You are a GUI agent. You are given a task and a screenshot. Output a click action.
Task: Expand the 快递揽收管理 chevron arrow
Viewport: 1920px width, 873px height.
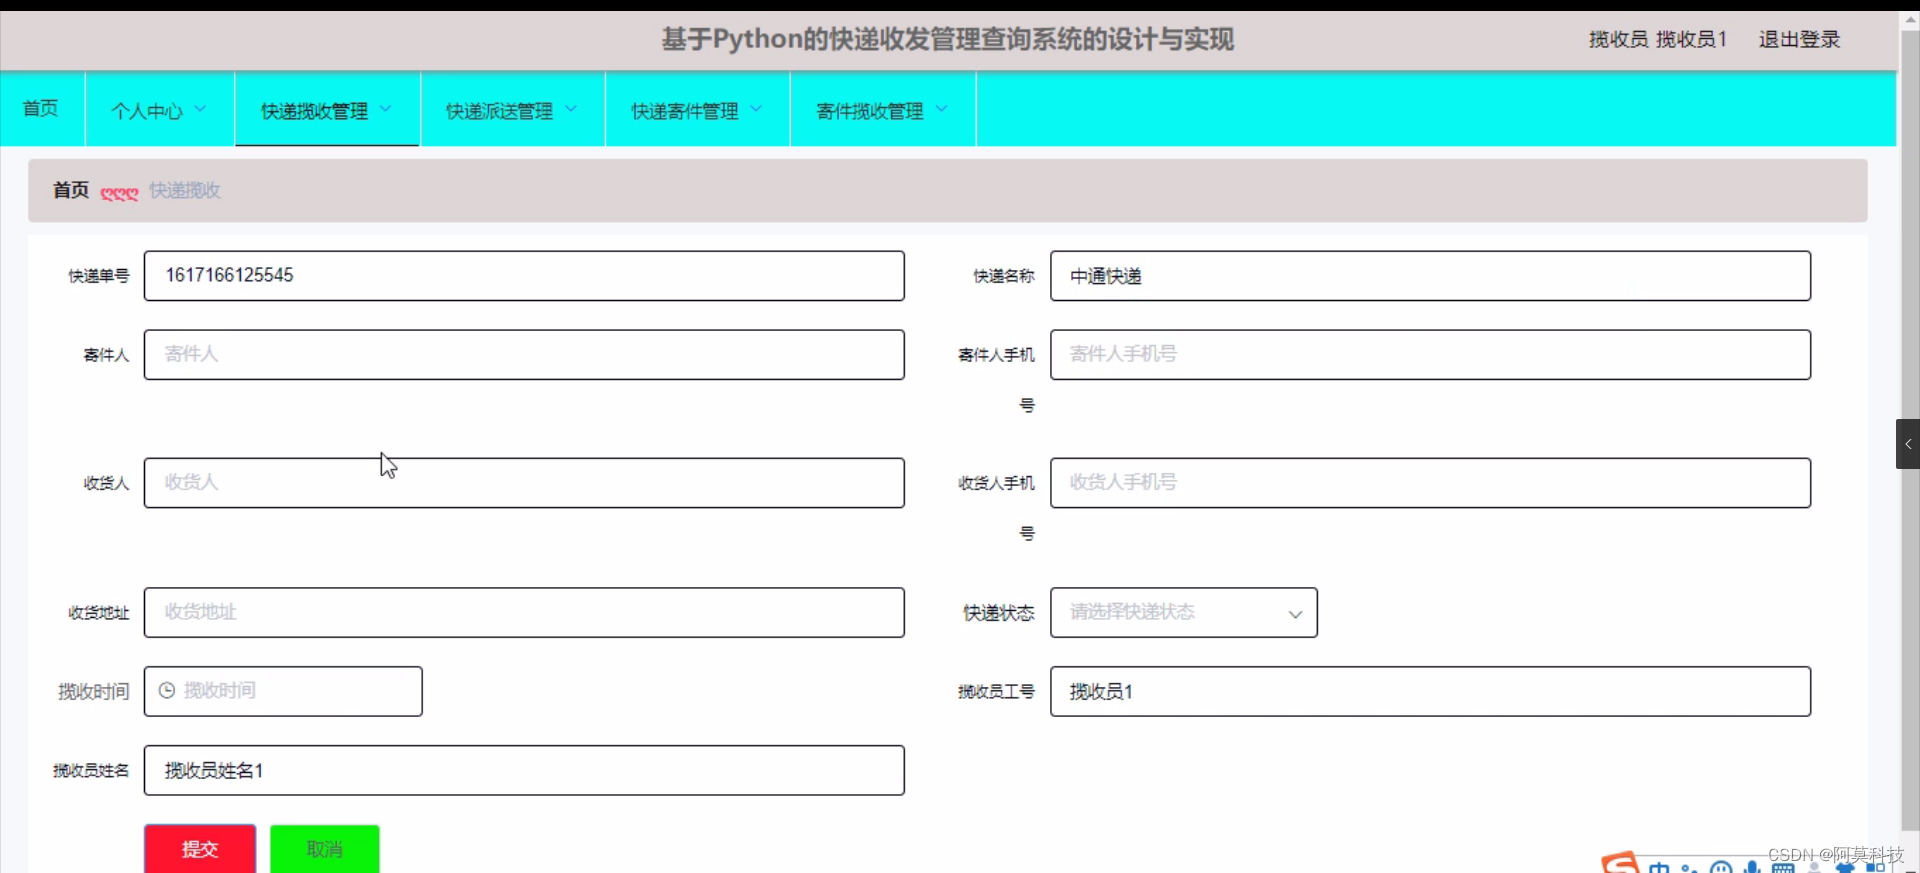click(x=386, y=109)
